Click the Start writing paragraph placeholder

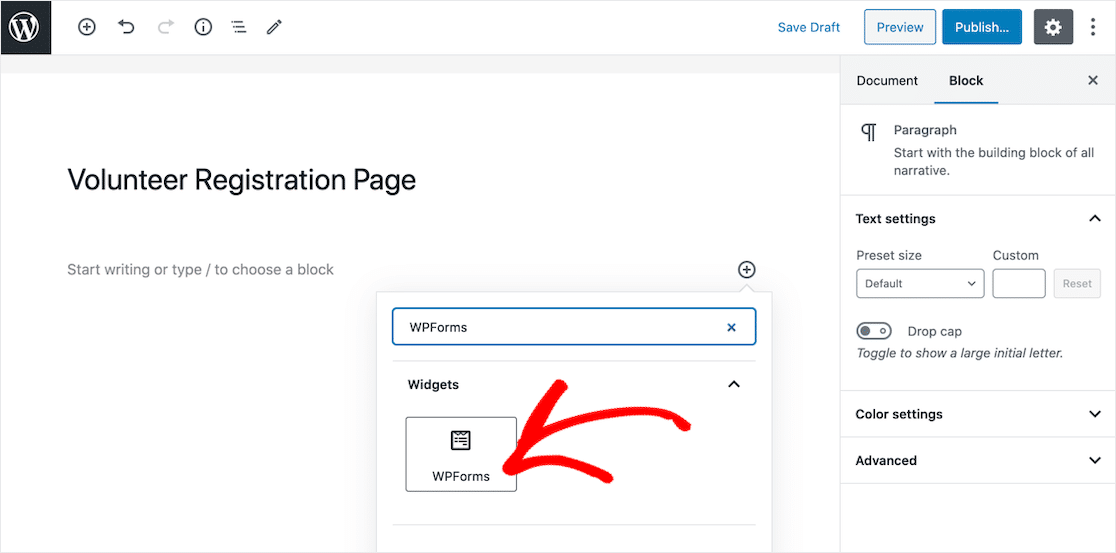click(x=201, y=270)
